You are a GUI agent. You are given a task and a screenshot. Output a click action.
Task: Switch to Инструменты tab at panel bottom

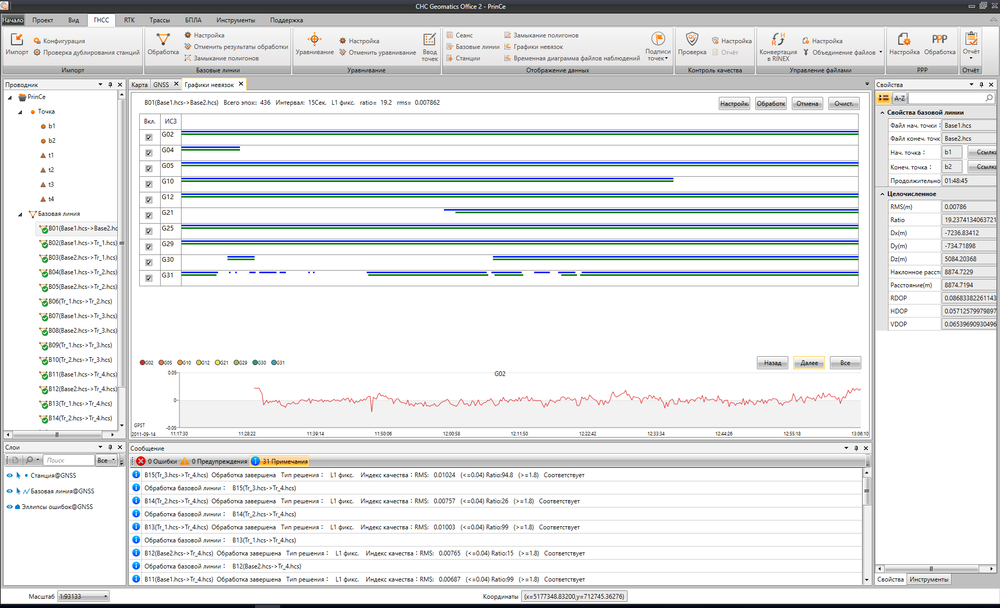pyautogui.click(x=929, y=579)
